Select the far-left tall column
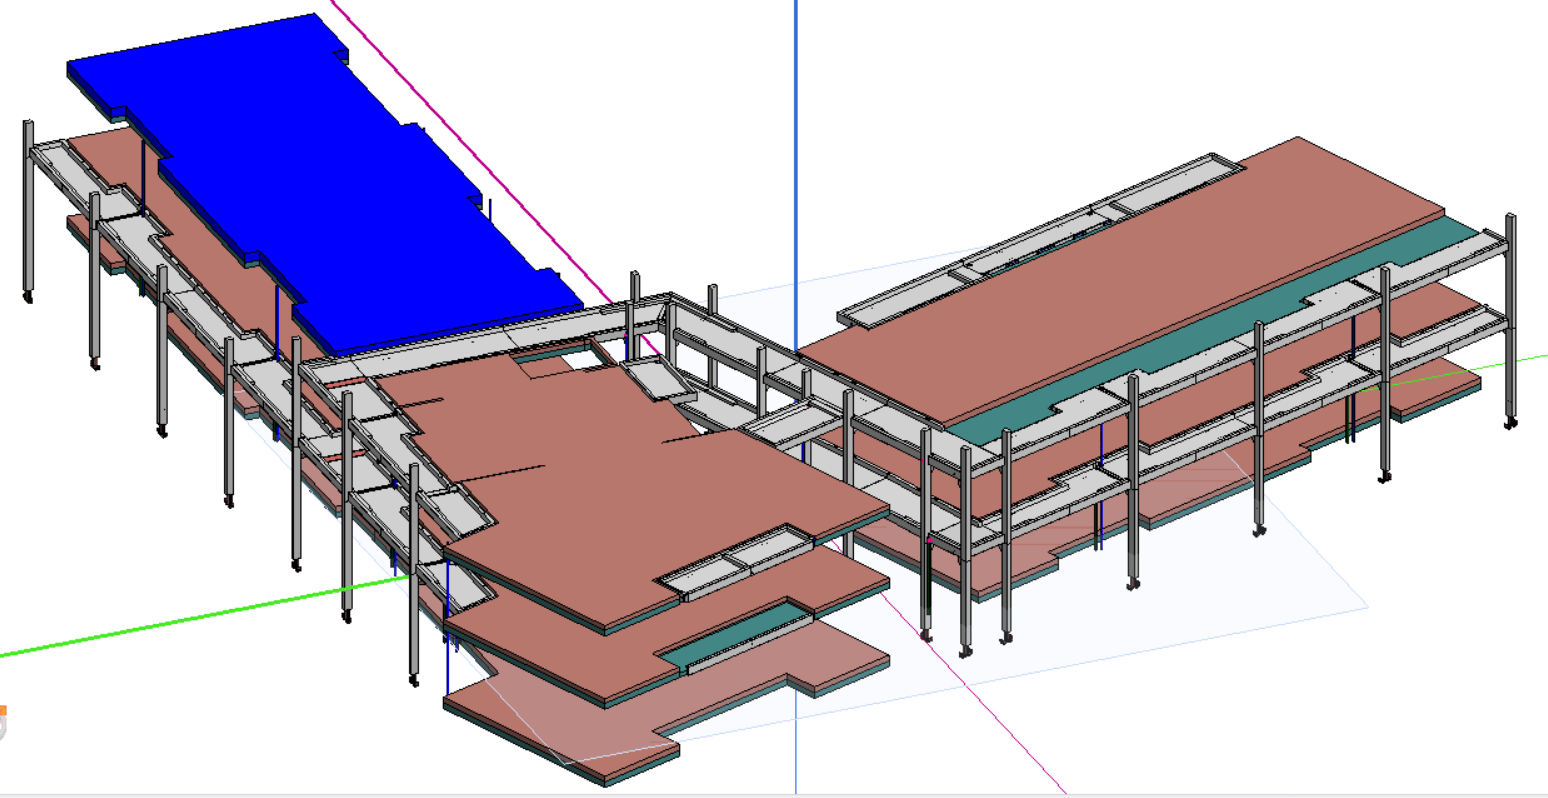The height and width of the screenshot is (798, 1548). point(29,210)
